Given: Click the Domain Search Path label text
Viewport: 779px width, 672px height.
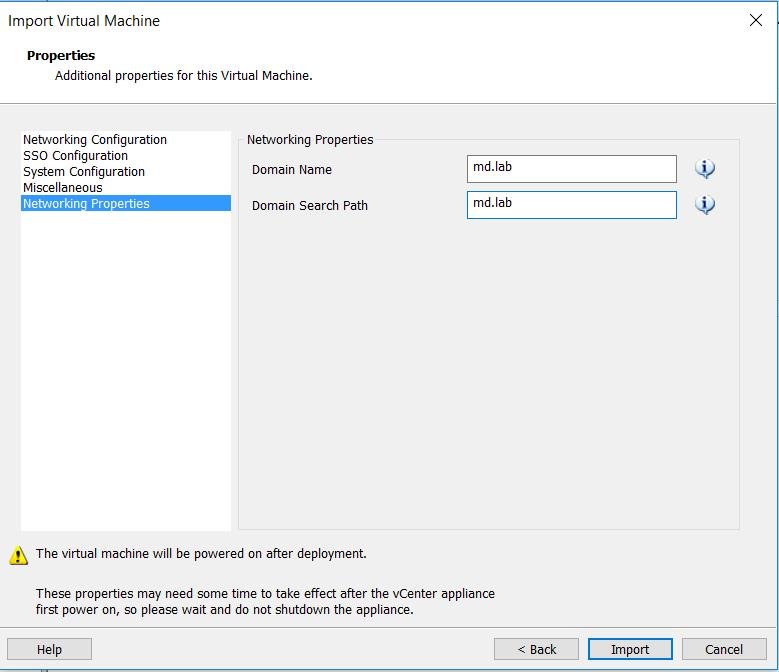Looking at the screenshot, I should pos(310,206).
